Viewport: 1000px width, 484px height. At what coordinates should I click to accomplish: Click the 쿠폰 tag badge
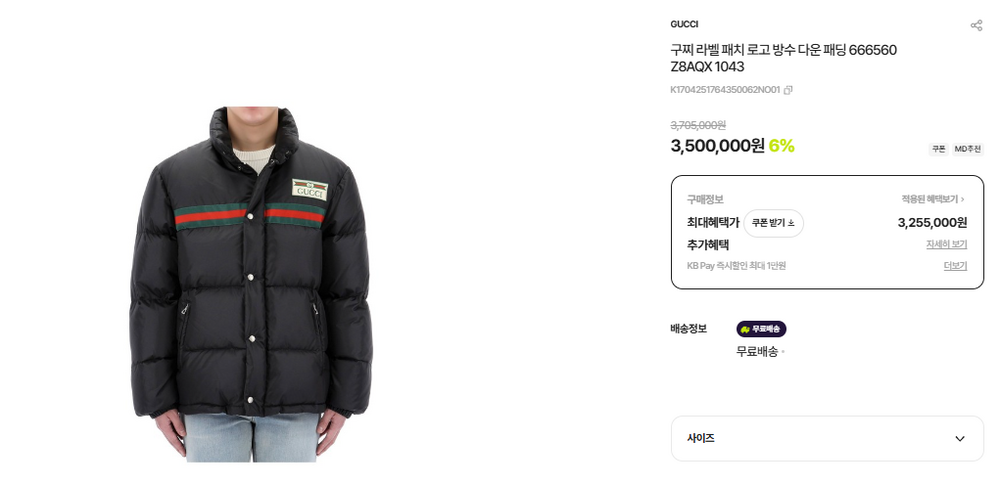pos(938,149)
